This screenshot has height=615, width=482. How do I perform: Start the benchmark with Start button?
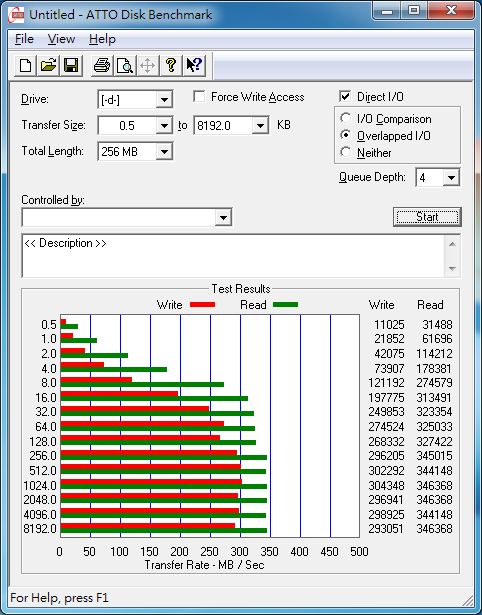(x=427, y=217)
